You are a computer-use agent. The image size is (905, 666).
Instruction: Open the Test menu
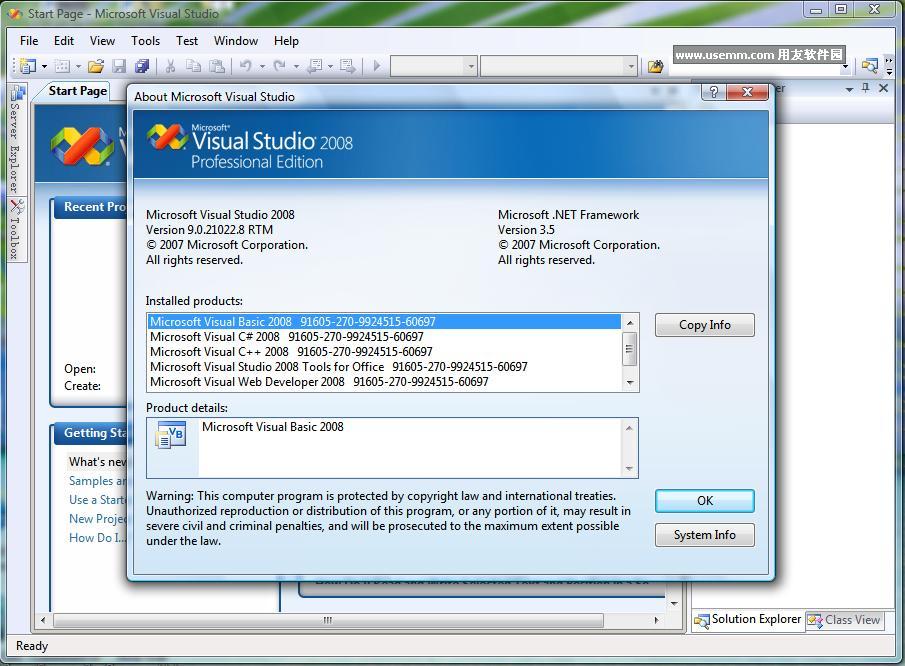(x=187, y=41)
